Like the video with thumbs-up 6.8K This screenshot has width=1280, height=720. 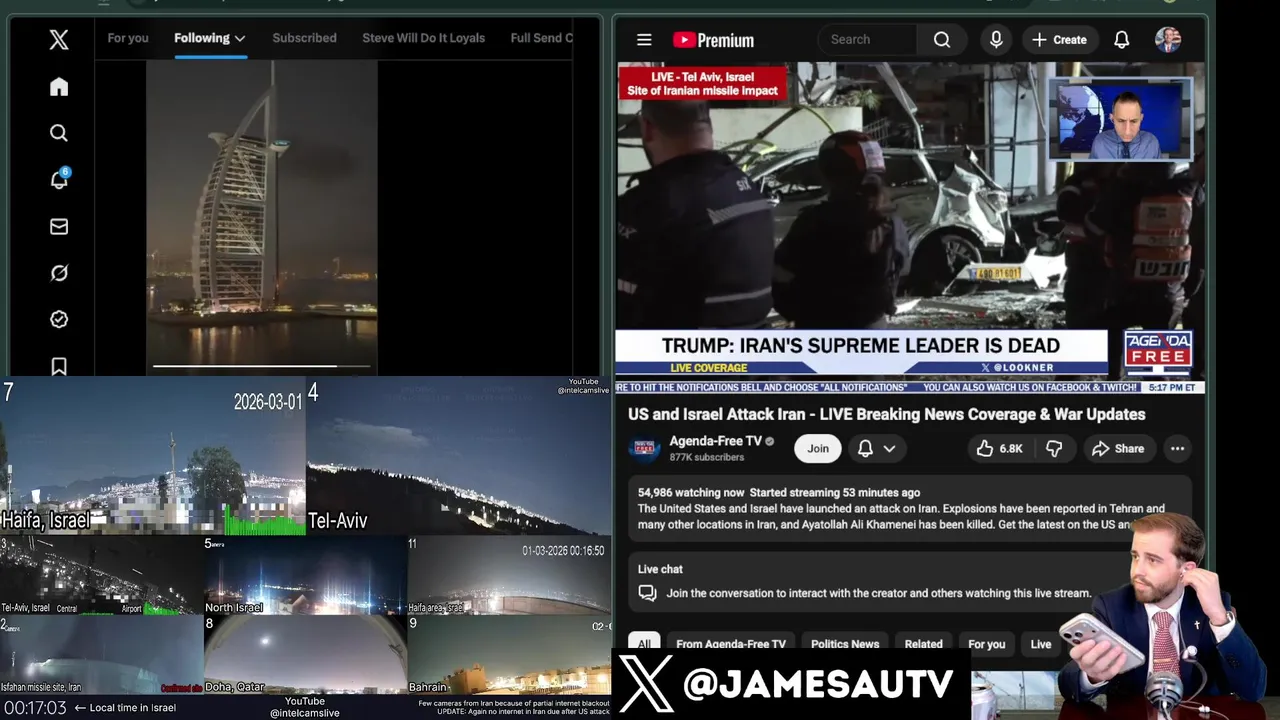coord(1000,449)
